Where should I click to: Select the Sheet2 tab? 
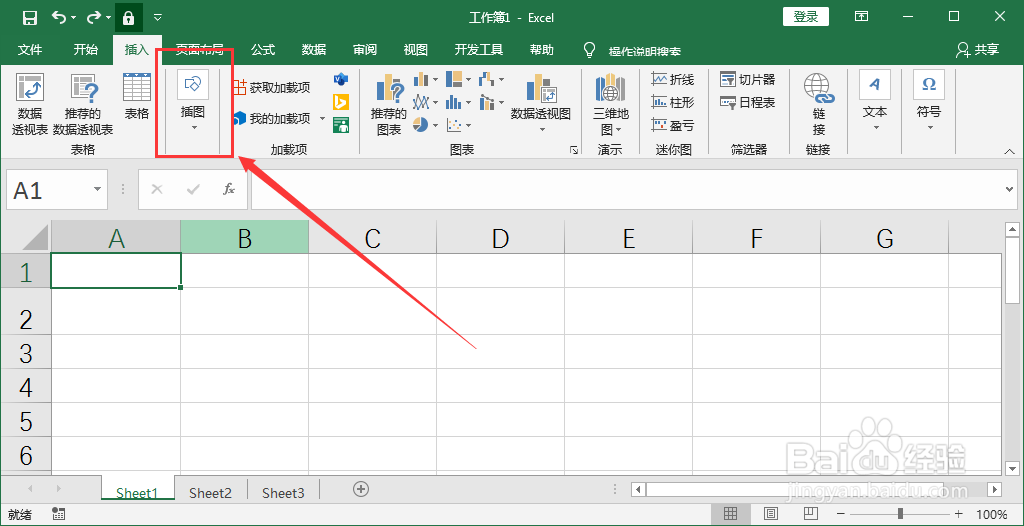pos(210,493)
